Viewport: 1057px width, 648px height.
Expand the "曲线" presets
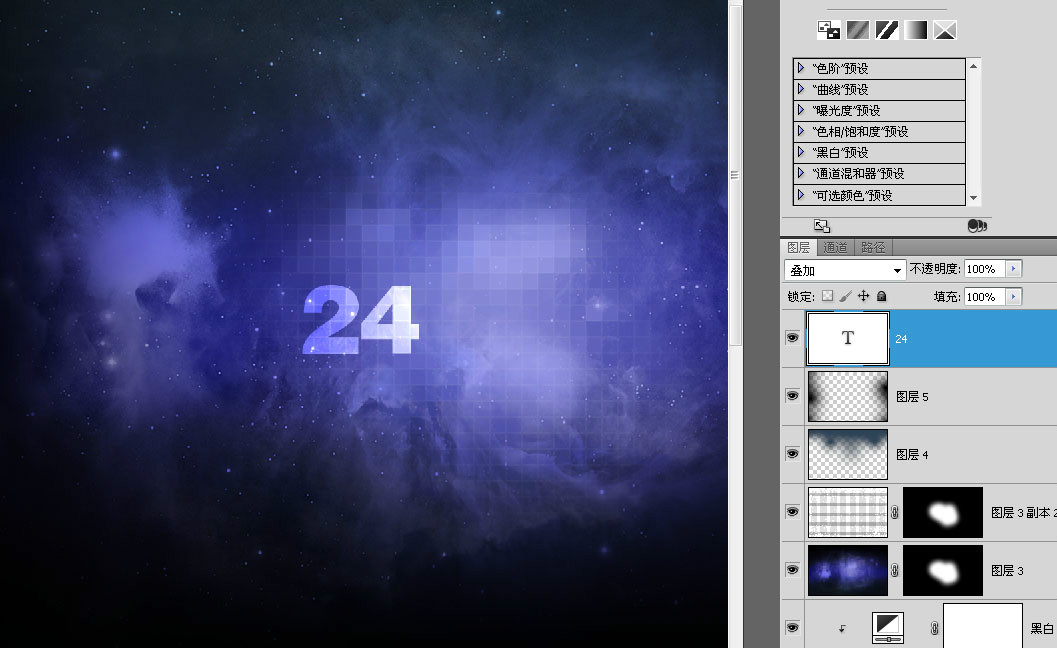click(x=801, y=89)
